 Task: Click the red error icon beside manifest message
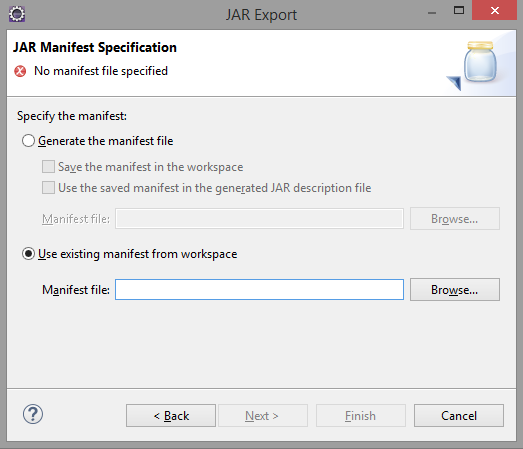pos(20,71)
